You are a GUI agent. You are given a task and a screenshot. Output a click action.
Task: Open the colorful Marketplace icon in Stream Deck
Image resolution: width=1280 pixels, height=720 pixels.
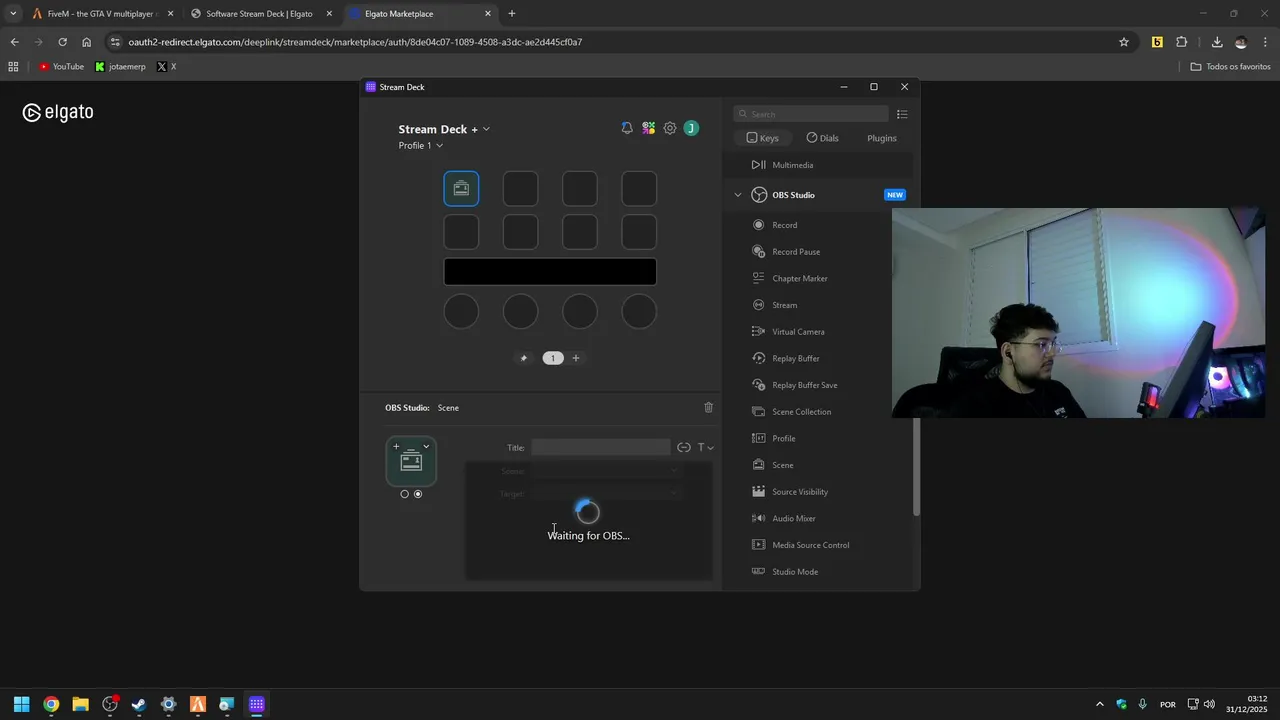click(649, 128)
